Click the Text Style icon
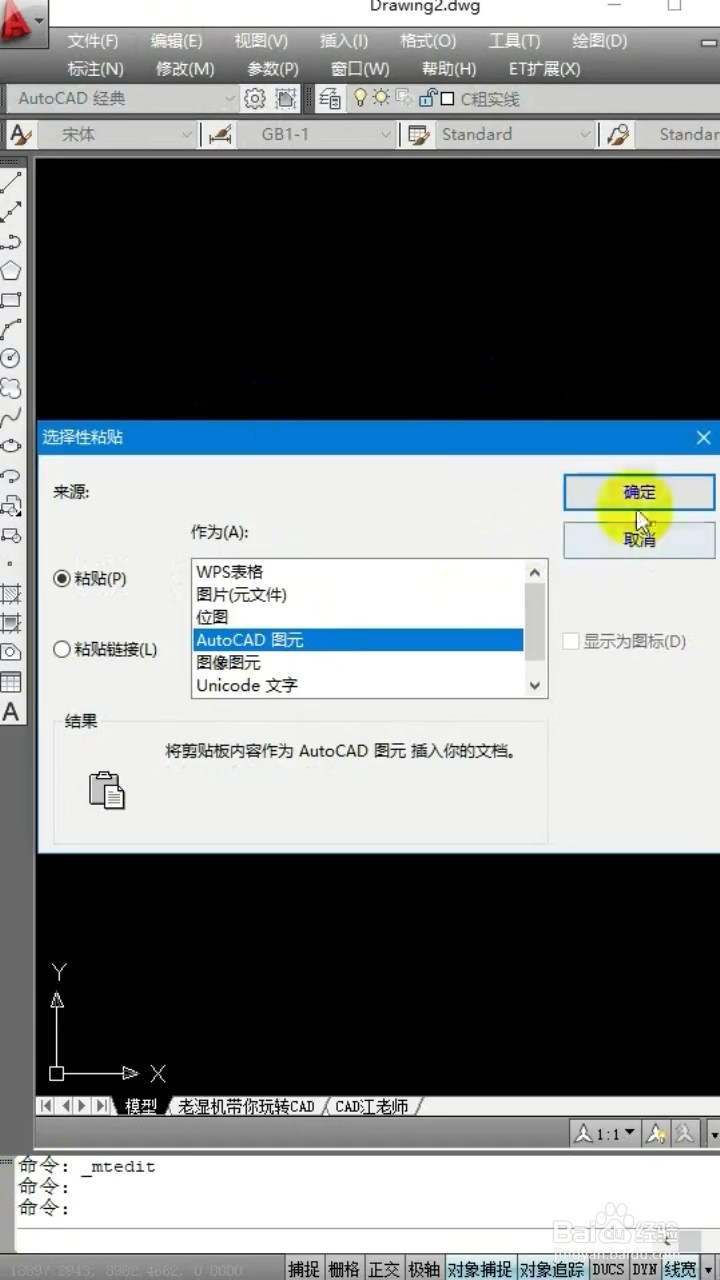The height and width of the screenshot is (1280, 720). 19,134
